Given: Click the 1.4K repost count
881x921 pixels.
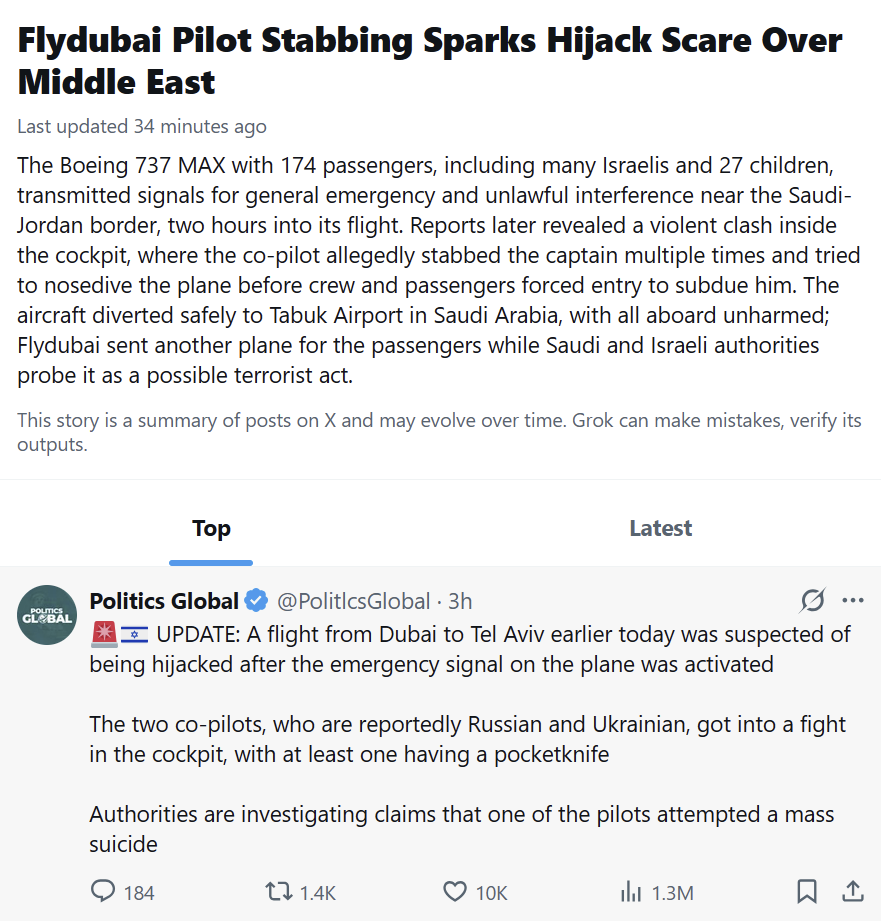Looking at the screenshot, I should pyautogui.click(x=318, y=893).
